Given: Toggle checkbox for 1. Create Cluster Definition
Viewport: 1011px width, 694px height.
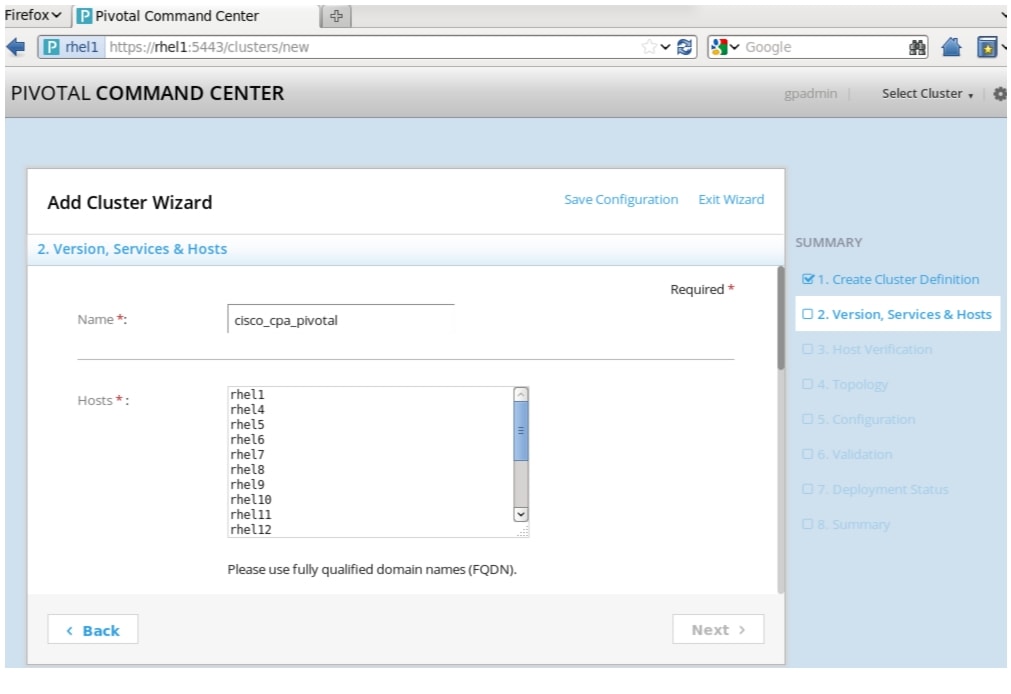Looking at the screenshot, I should [x=808, y=279].
